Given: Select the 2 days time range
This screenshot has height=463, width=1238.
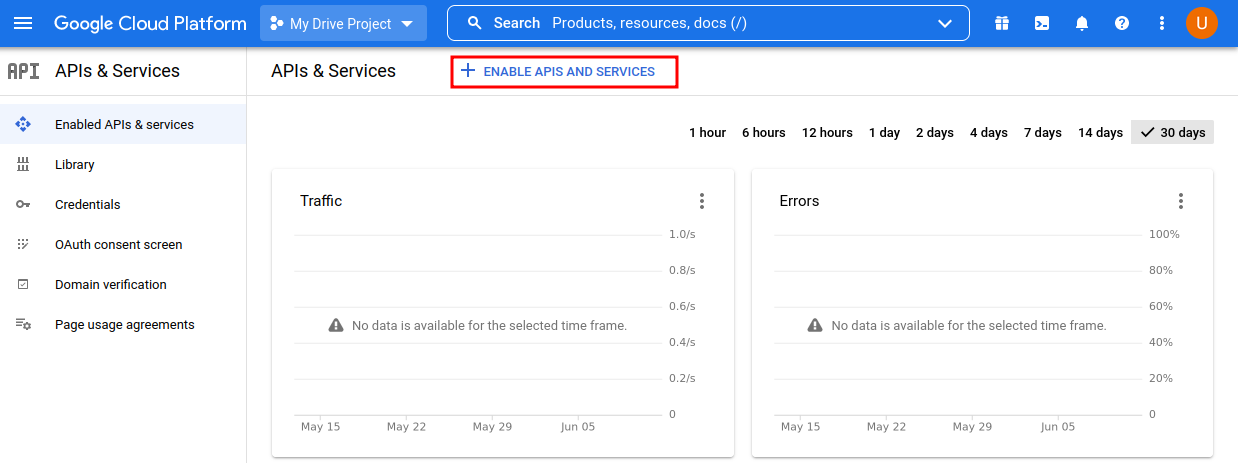Looking at the screenshot, I should click(x=934, y=132).
